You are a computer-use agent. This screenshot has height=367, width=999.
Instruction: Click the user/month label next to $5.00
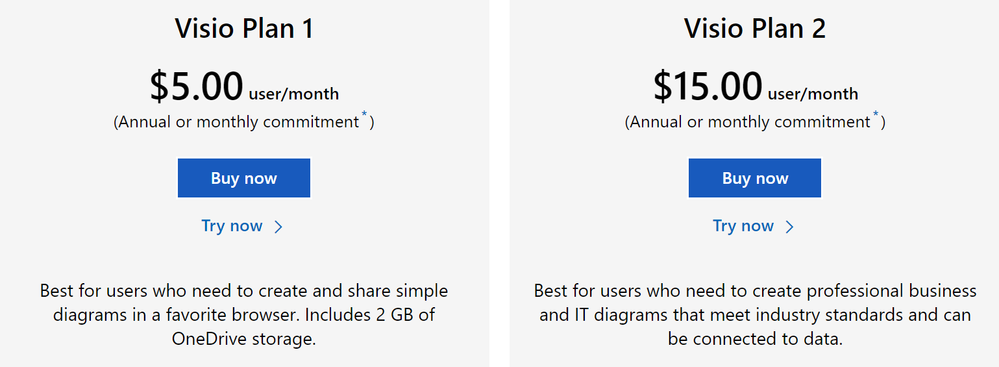[x=294, y=94]
